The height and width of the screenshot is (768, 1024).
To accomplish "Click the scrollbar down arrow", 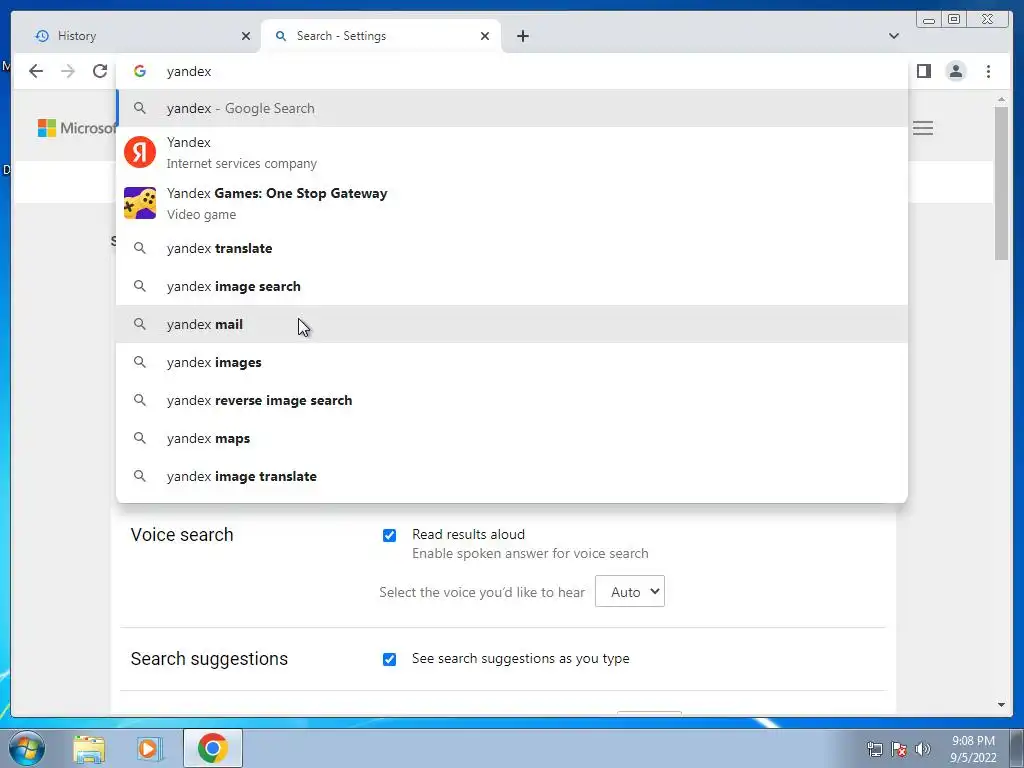I will 1002,705.
